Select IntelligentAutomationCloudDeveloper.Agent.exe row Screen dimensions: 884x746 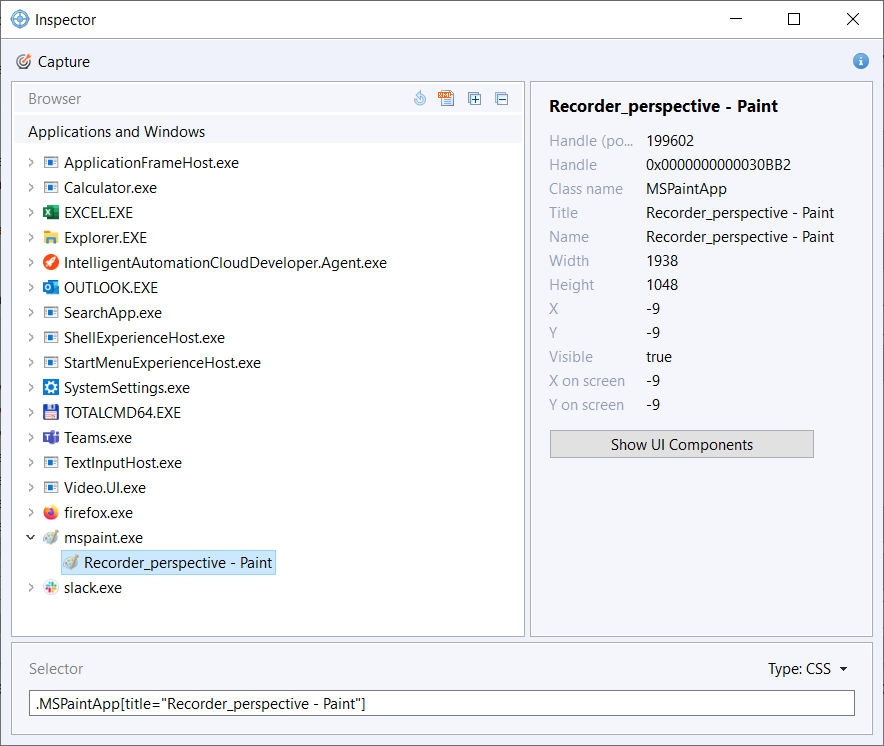225,262
